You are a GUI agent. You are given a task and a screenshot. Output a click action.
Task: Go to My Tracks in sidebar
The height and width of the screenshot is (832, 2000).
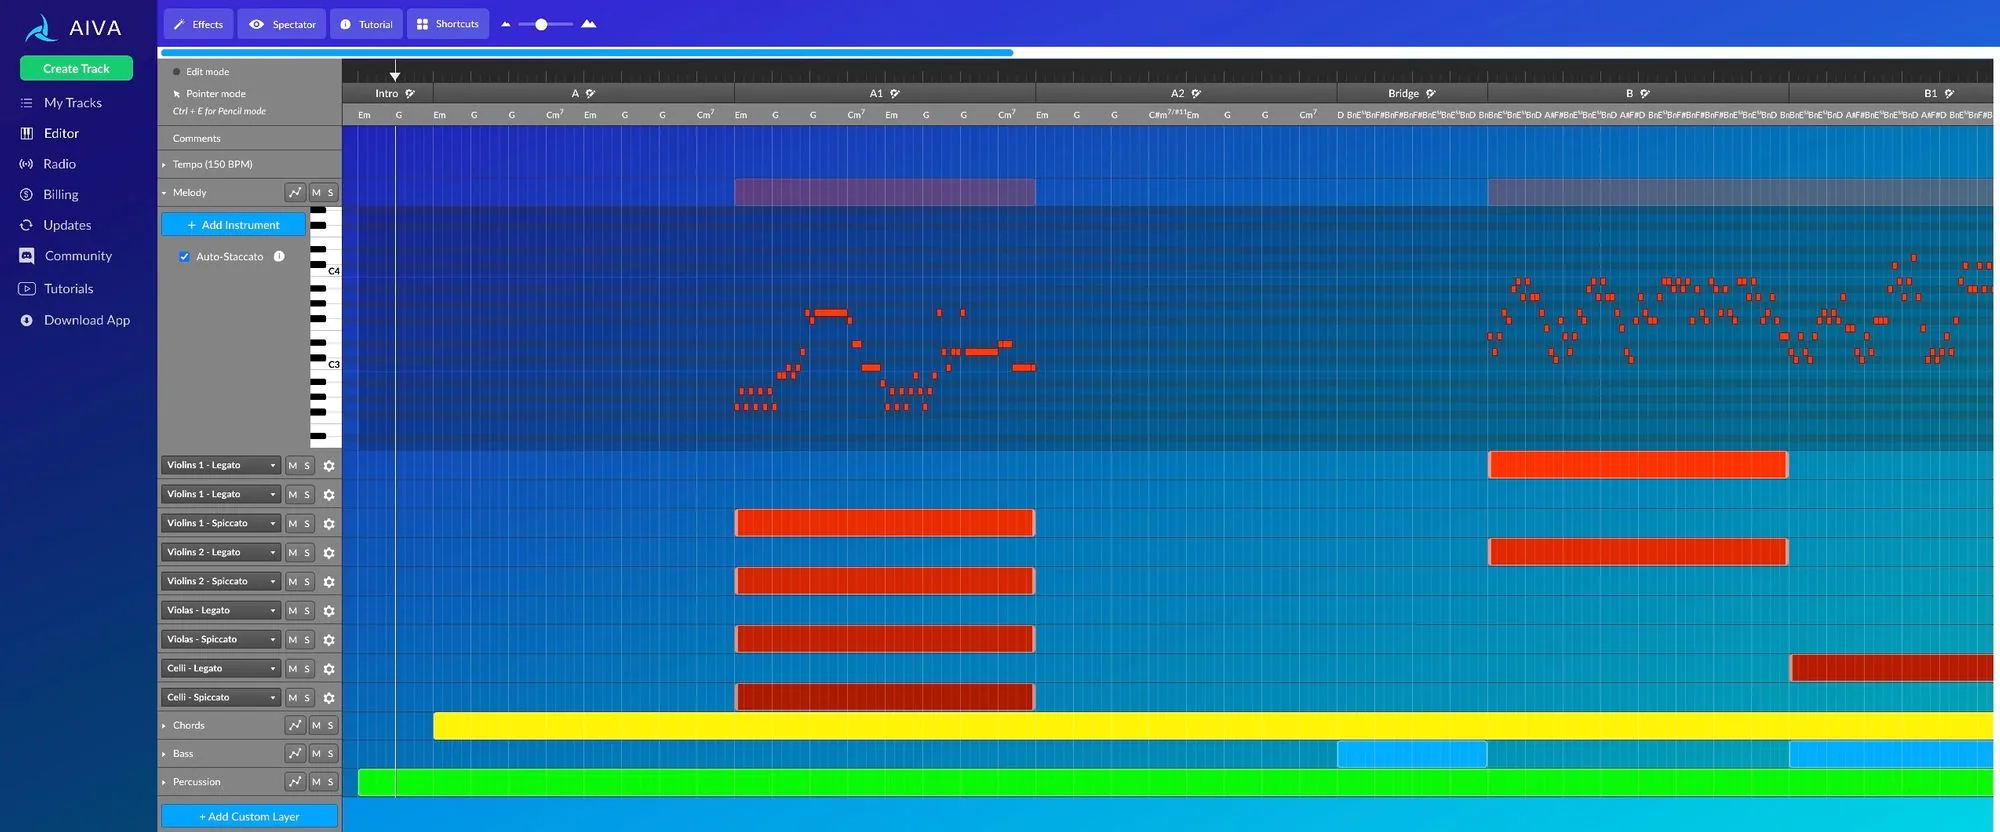(73, 102)
